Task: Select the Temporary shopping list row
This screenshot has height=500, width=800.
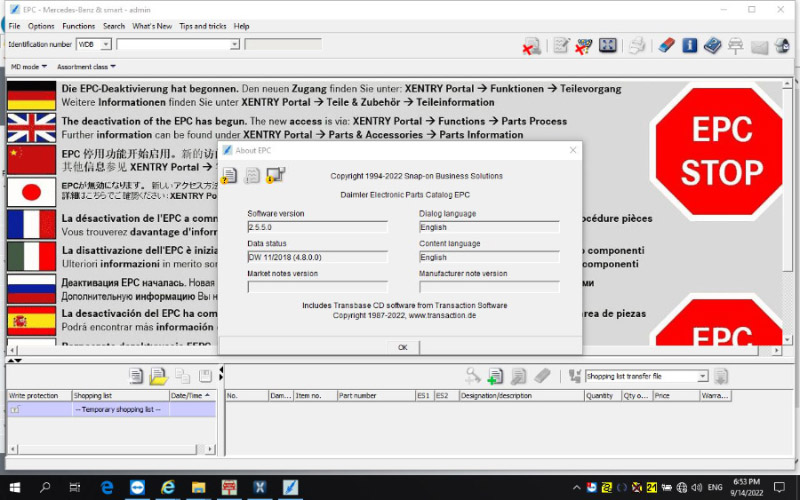Action: point(112,409)
